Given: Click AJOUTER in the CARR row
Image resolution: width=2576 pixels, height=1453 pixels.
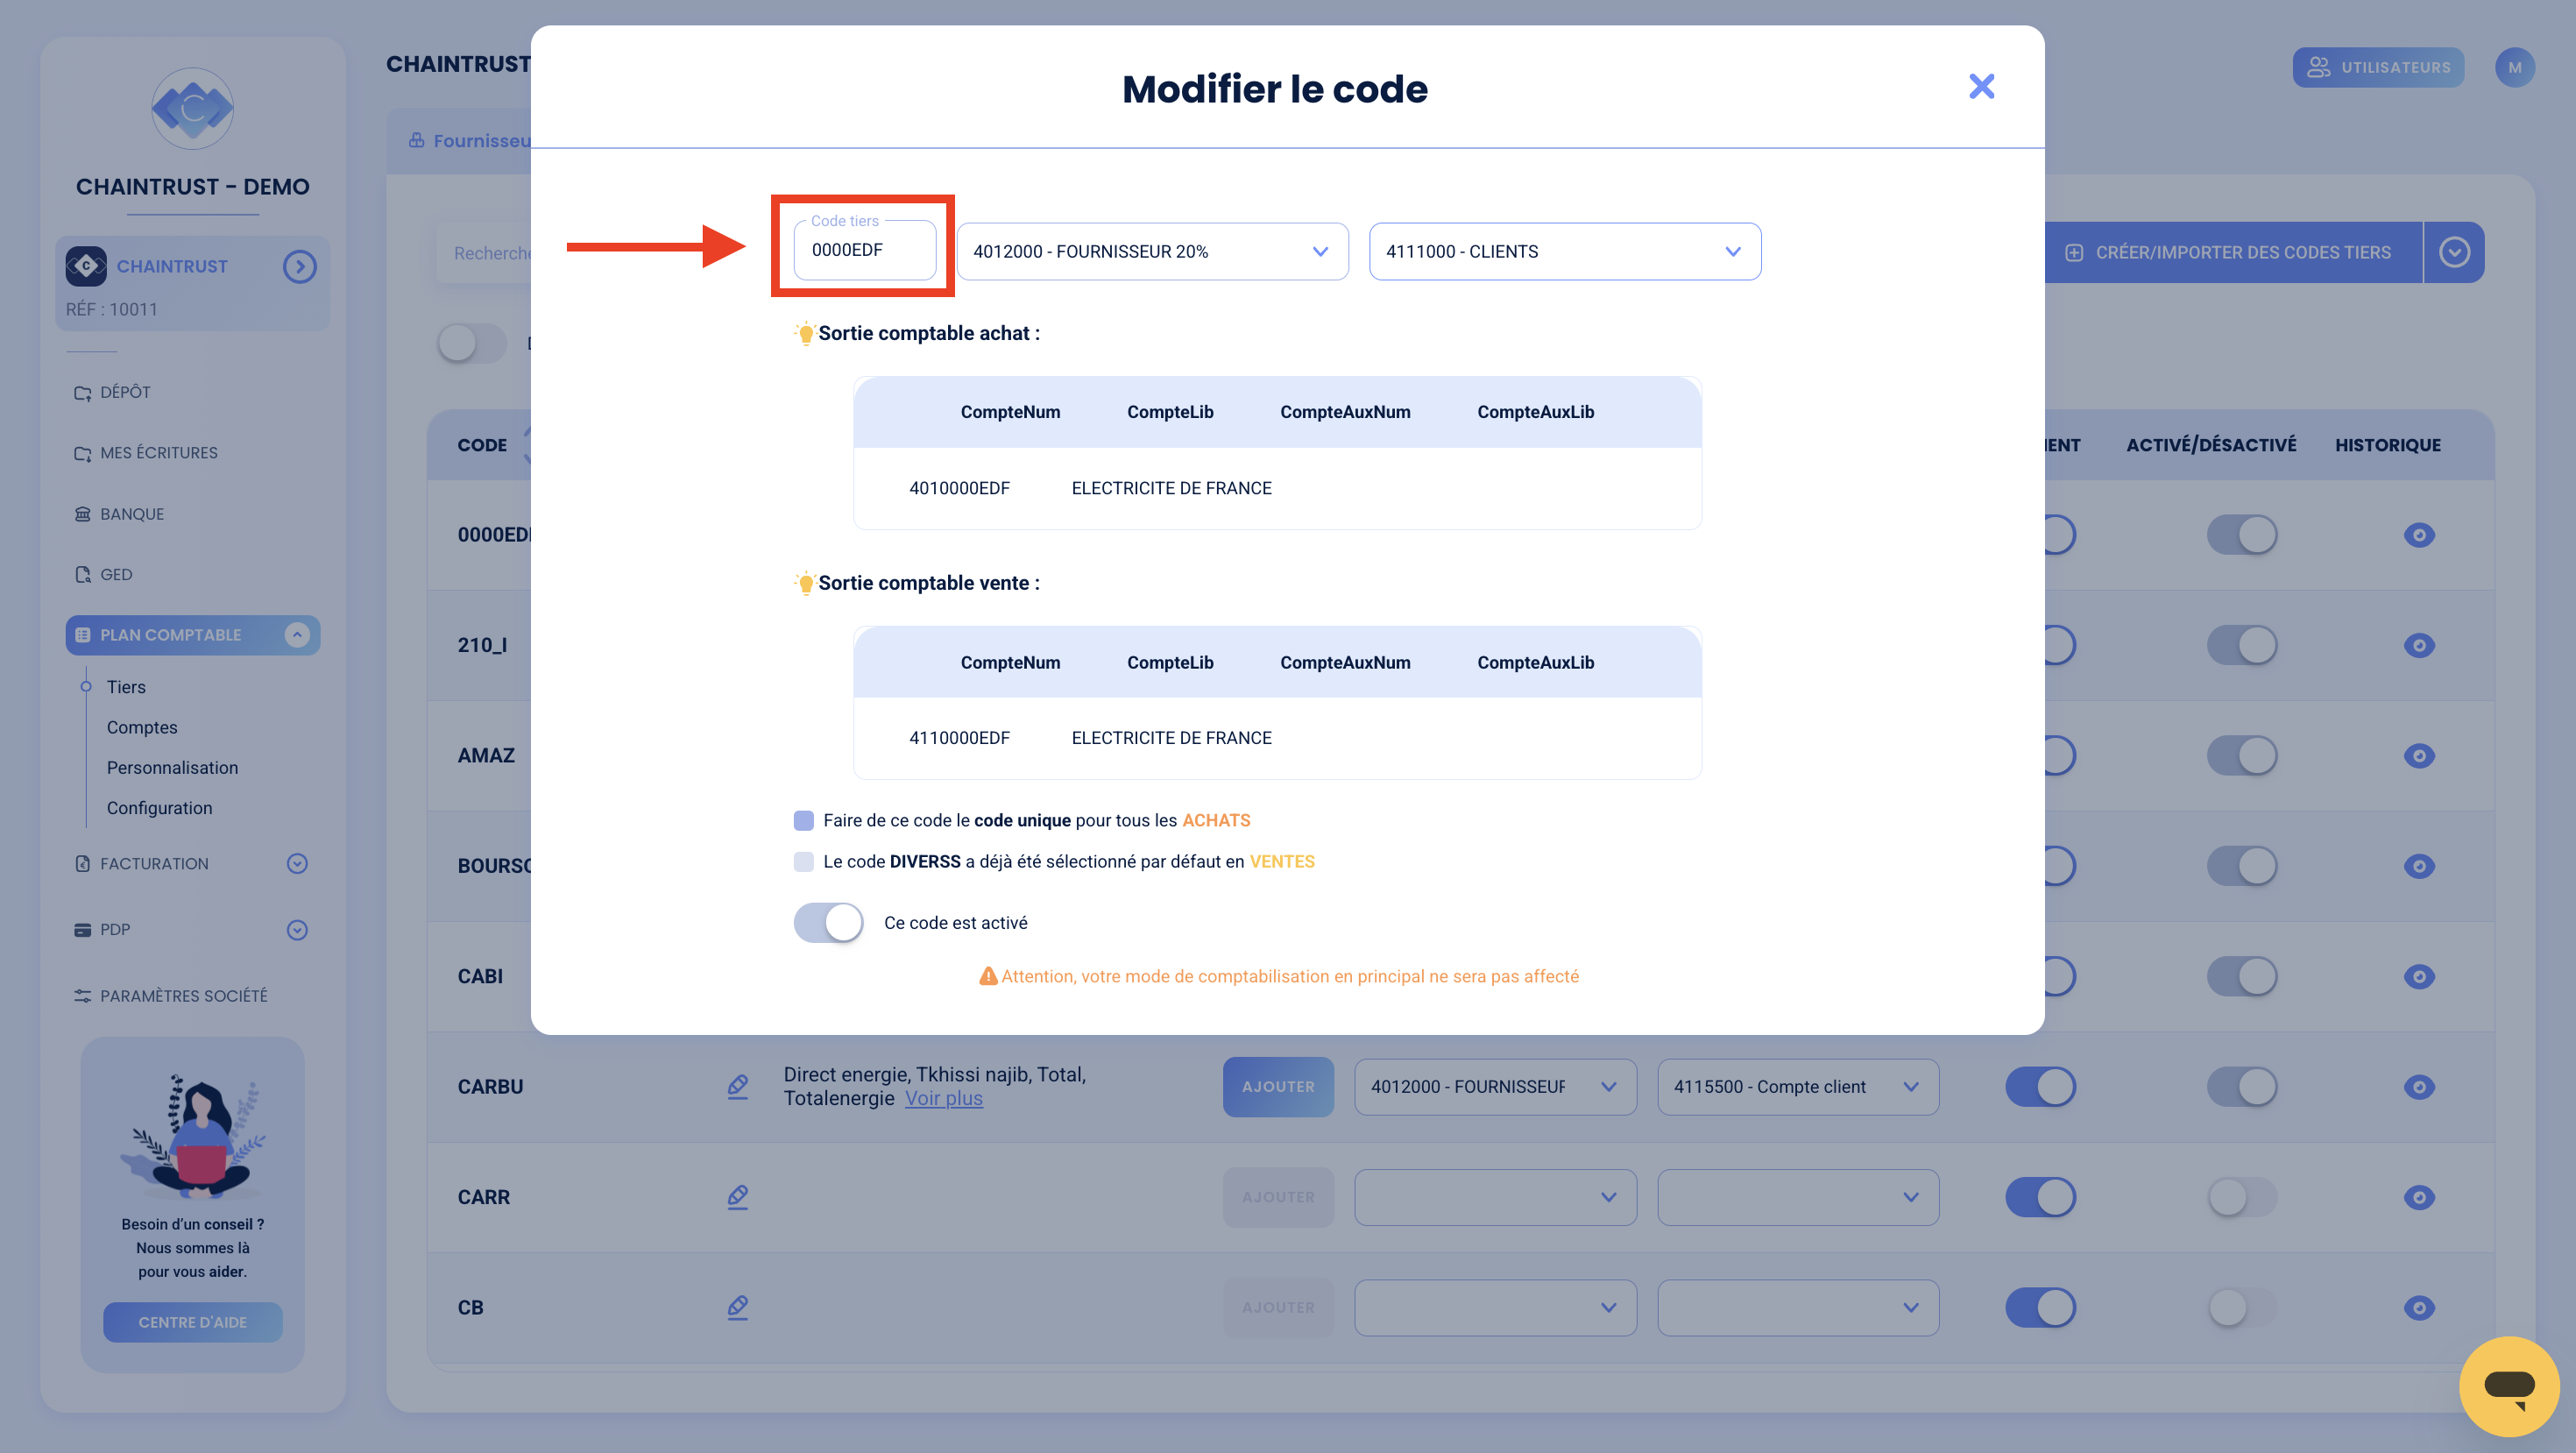Looking at the screenshot, I should (1278, 1197).
